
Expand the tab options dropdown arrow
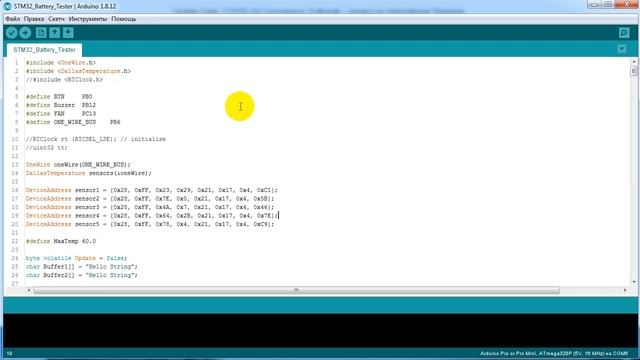(x=622, y=49)
